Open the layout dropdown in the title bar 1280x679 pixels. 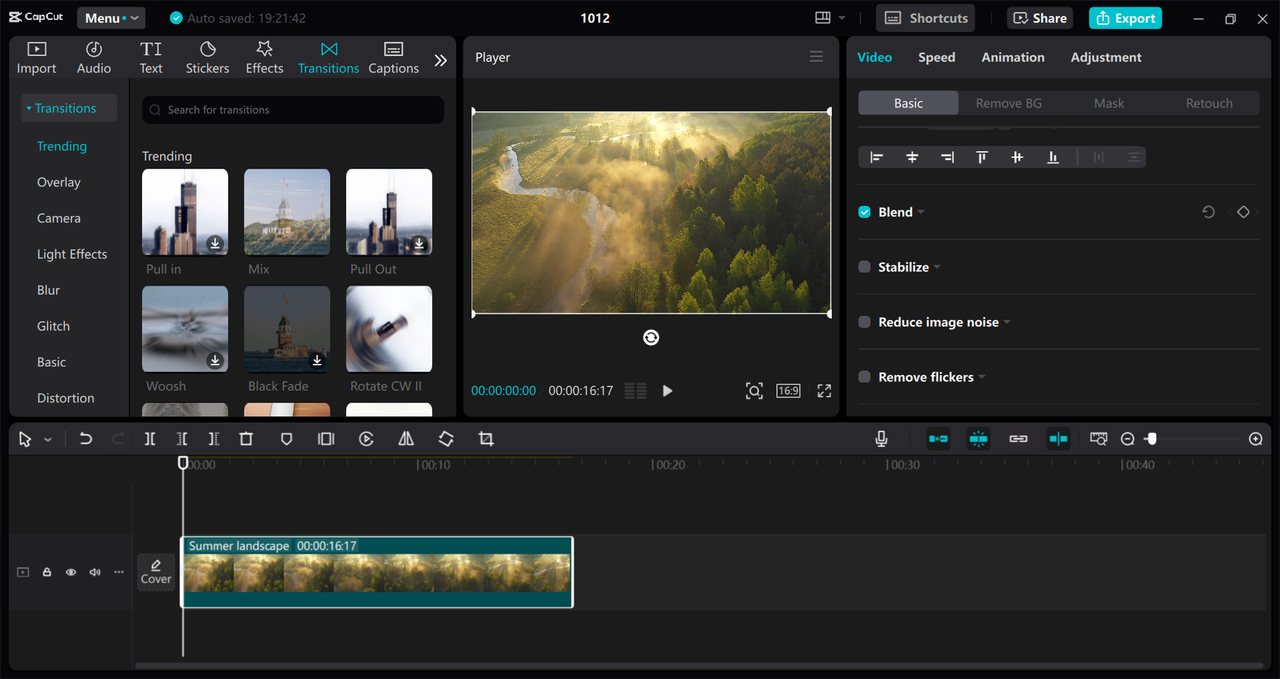coord(829,18)
